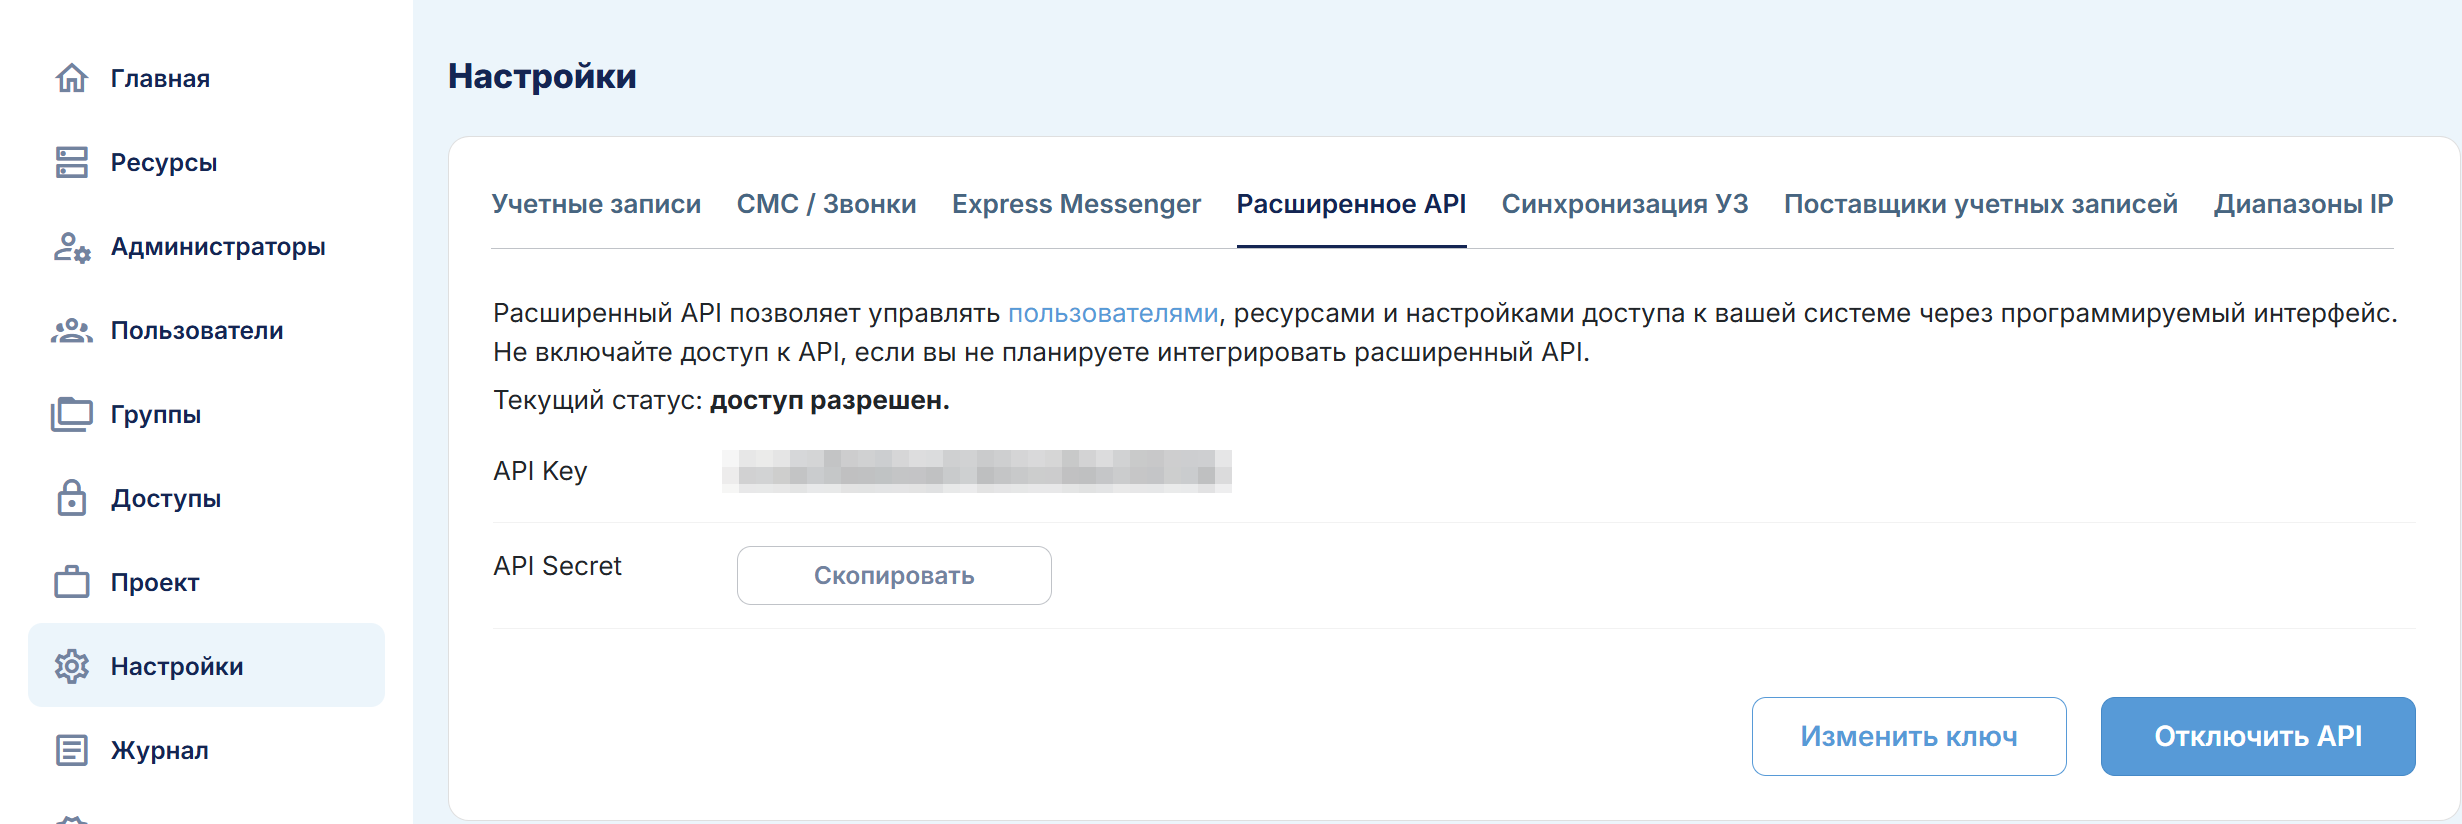Viewport: 2462px width, 824px height.
Task: Click the Группы folder icon
Action: [71, 414]
